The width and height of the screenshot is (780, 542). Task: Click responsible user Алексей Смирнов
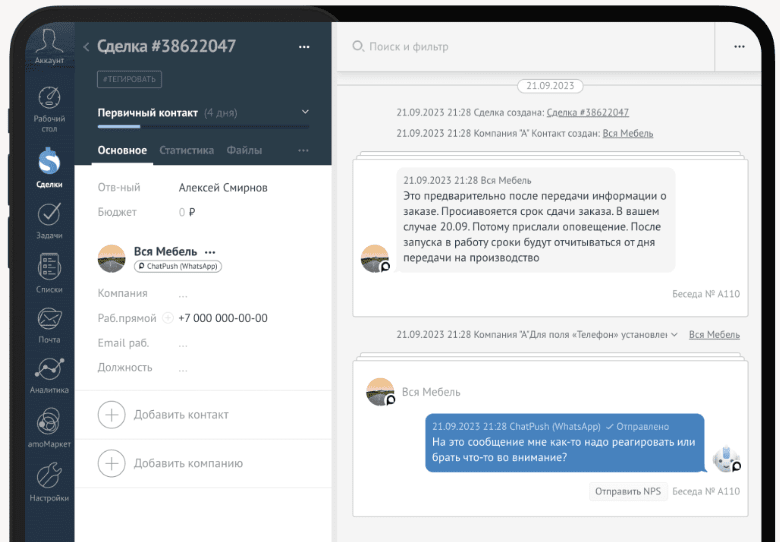pyautogui.click(x=223, y=187)
